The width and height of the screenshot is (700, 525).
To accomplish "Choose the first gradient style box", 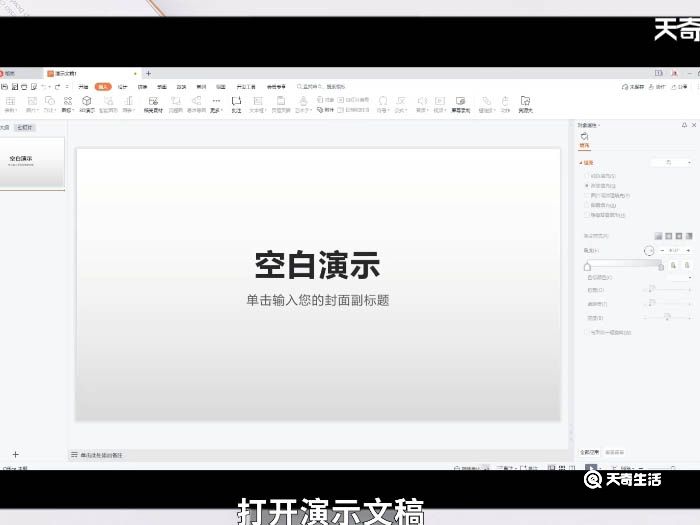I will point(658,236).
